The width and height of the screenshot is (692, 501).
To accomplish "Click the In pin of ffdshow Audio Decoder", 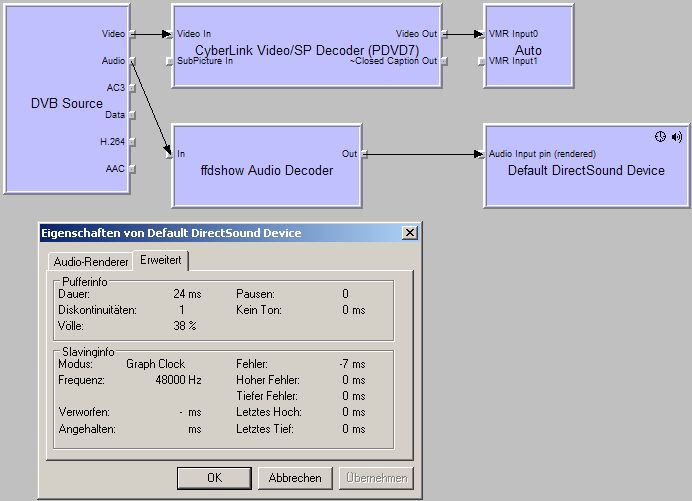I will [x=169, y=154].
